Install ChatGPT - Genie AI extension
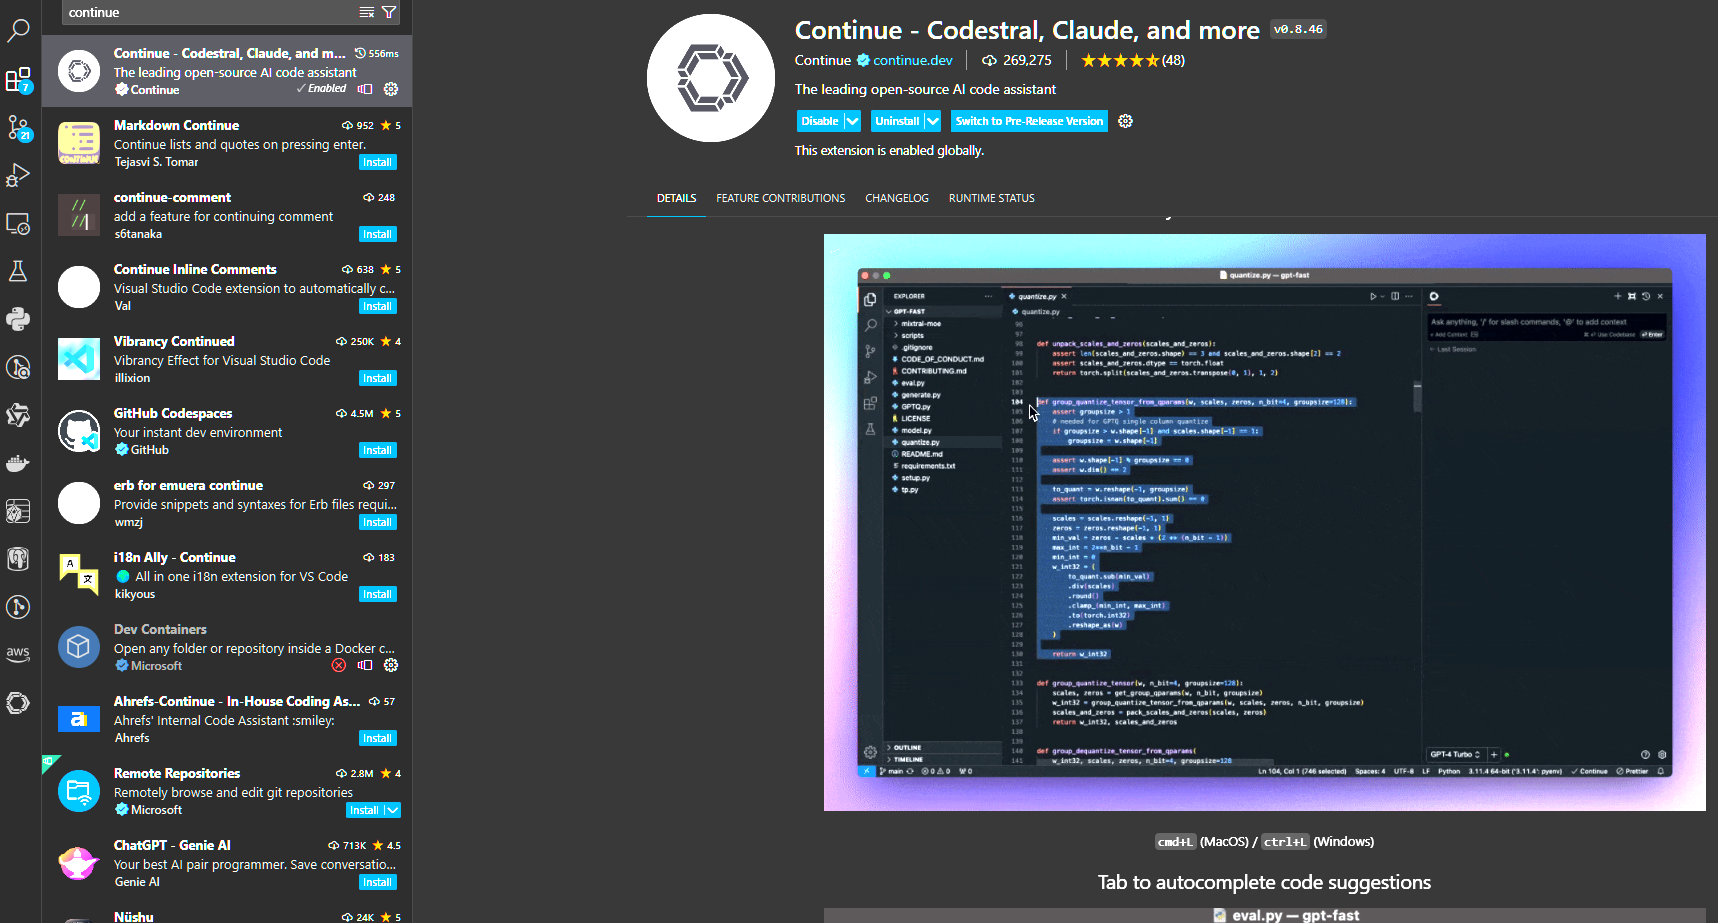Image resolution: width=1718 pixels, height=923 pixels. (378, 882)
